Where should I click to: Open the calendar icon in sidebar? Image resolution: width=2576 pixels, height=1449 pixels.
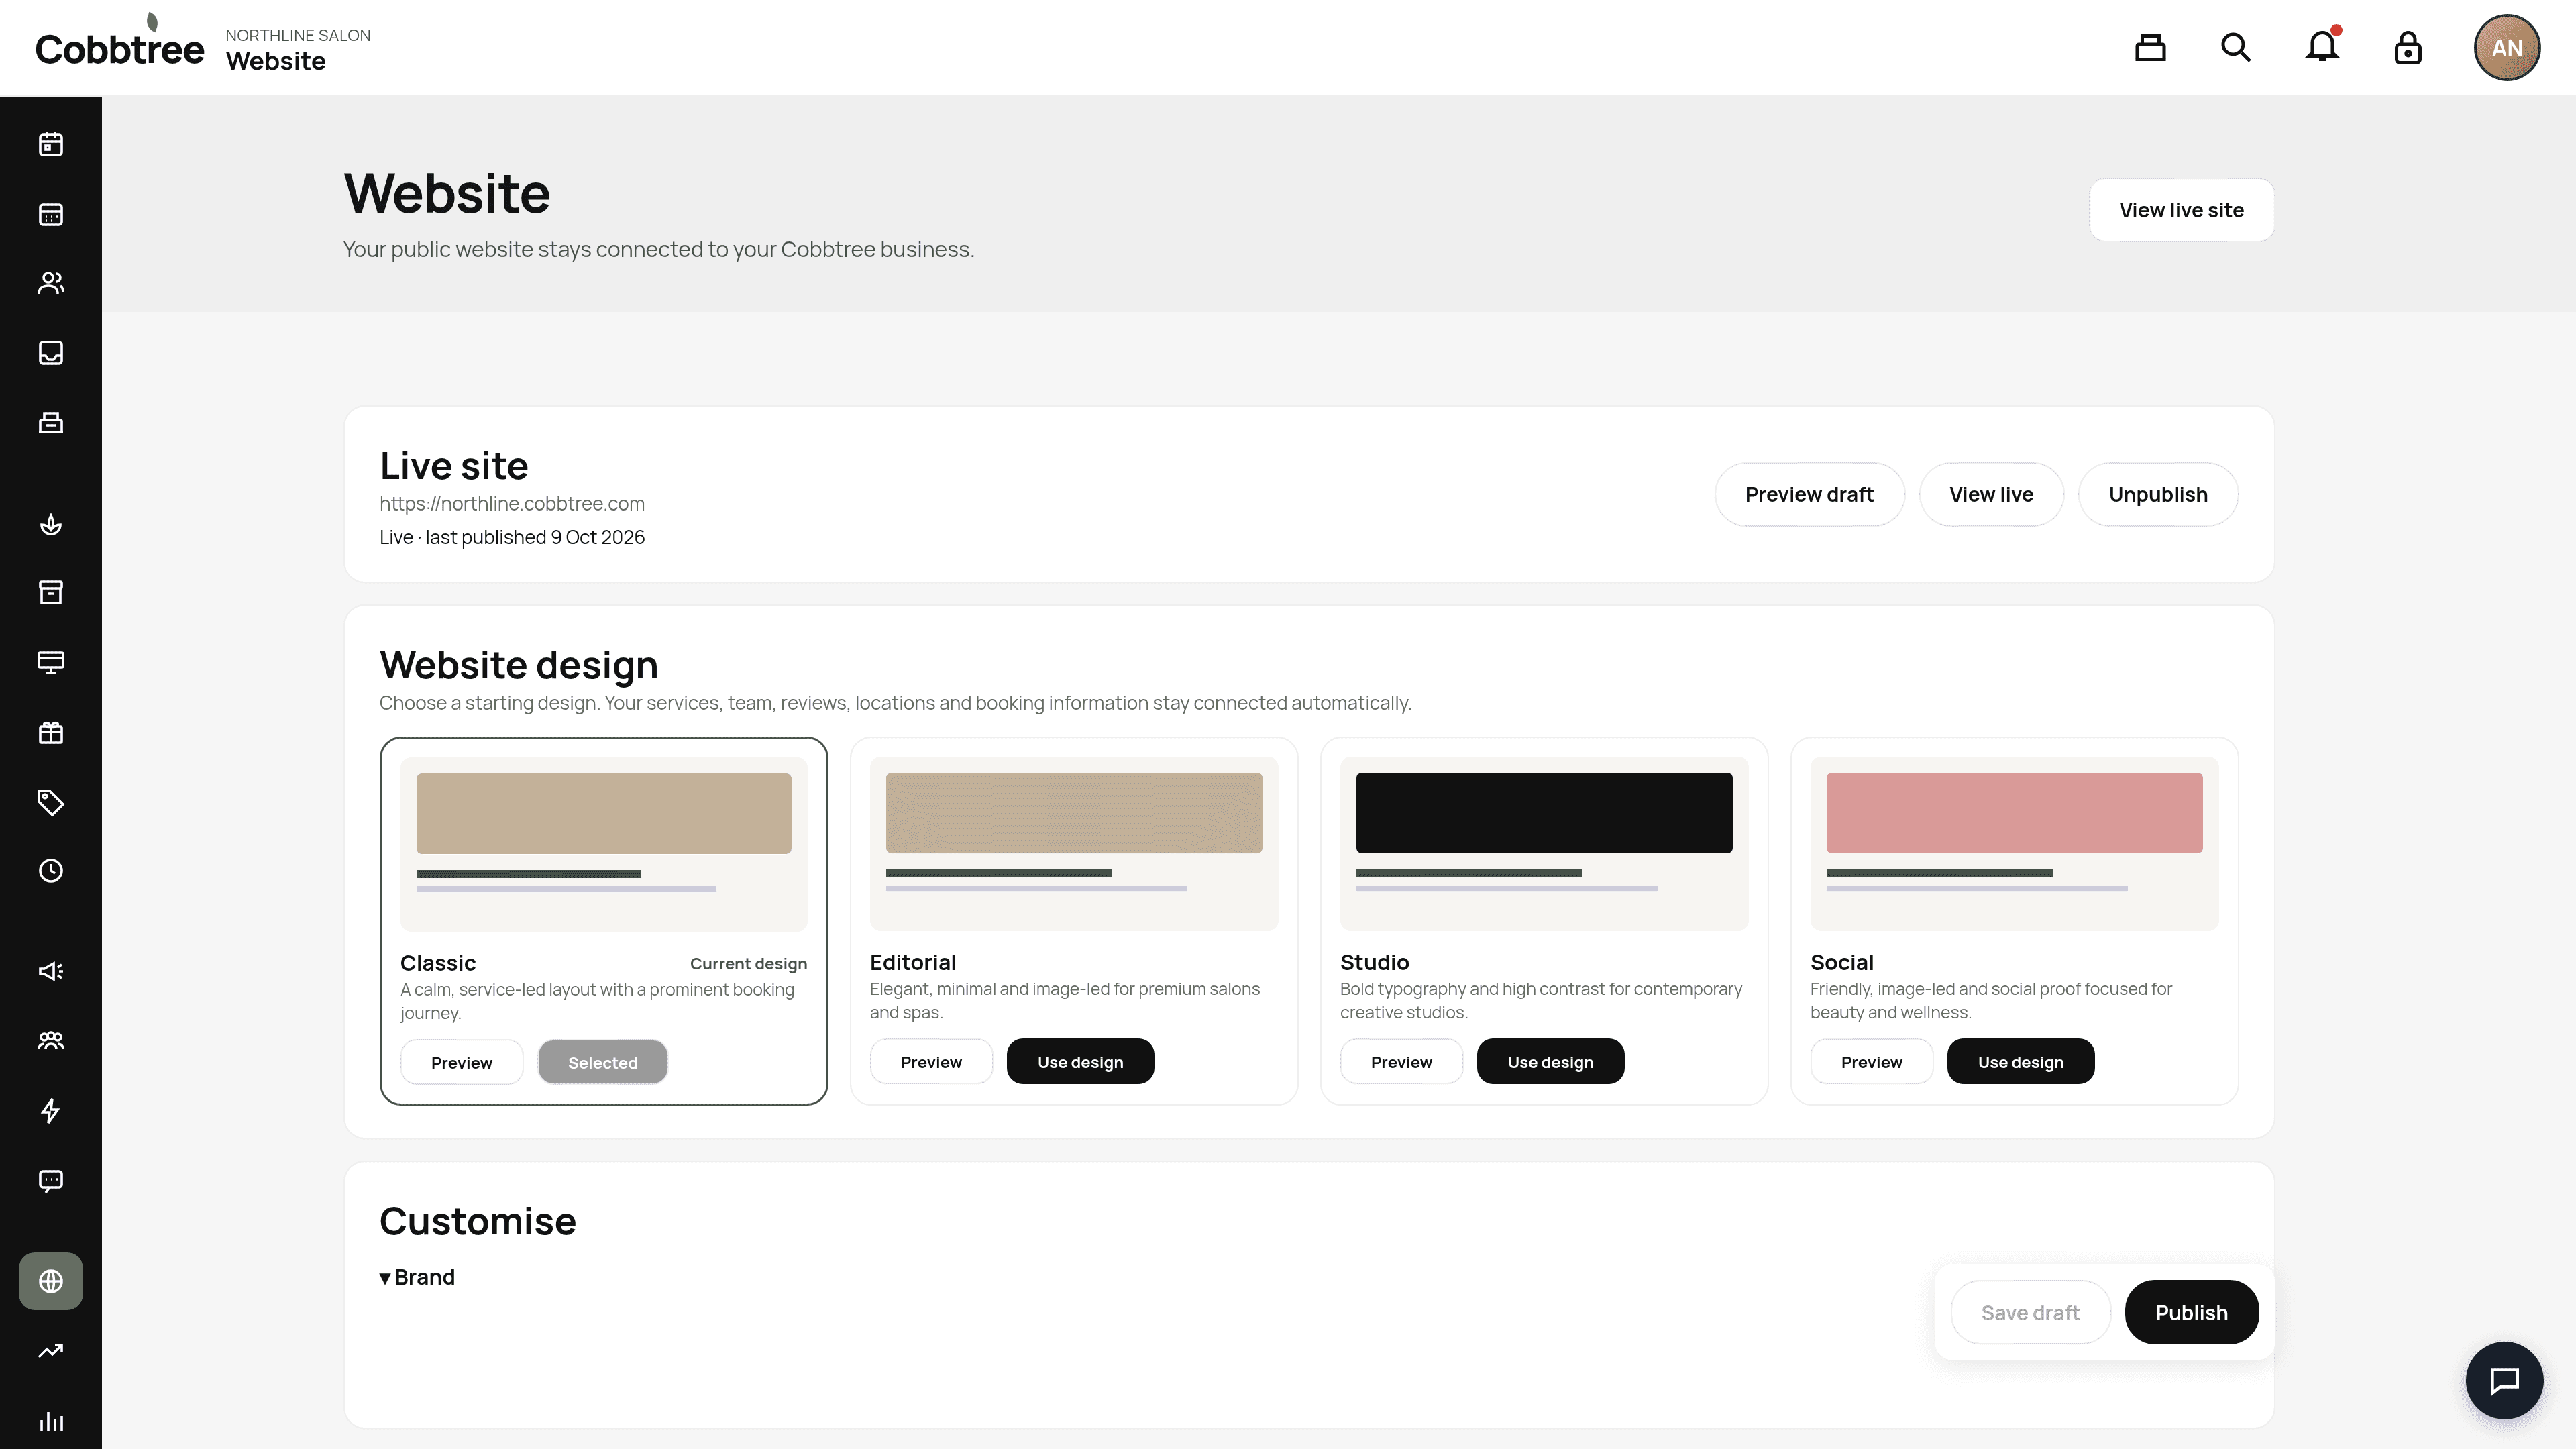tap(51, 144)
